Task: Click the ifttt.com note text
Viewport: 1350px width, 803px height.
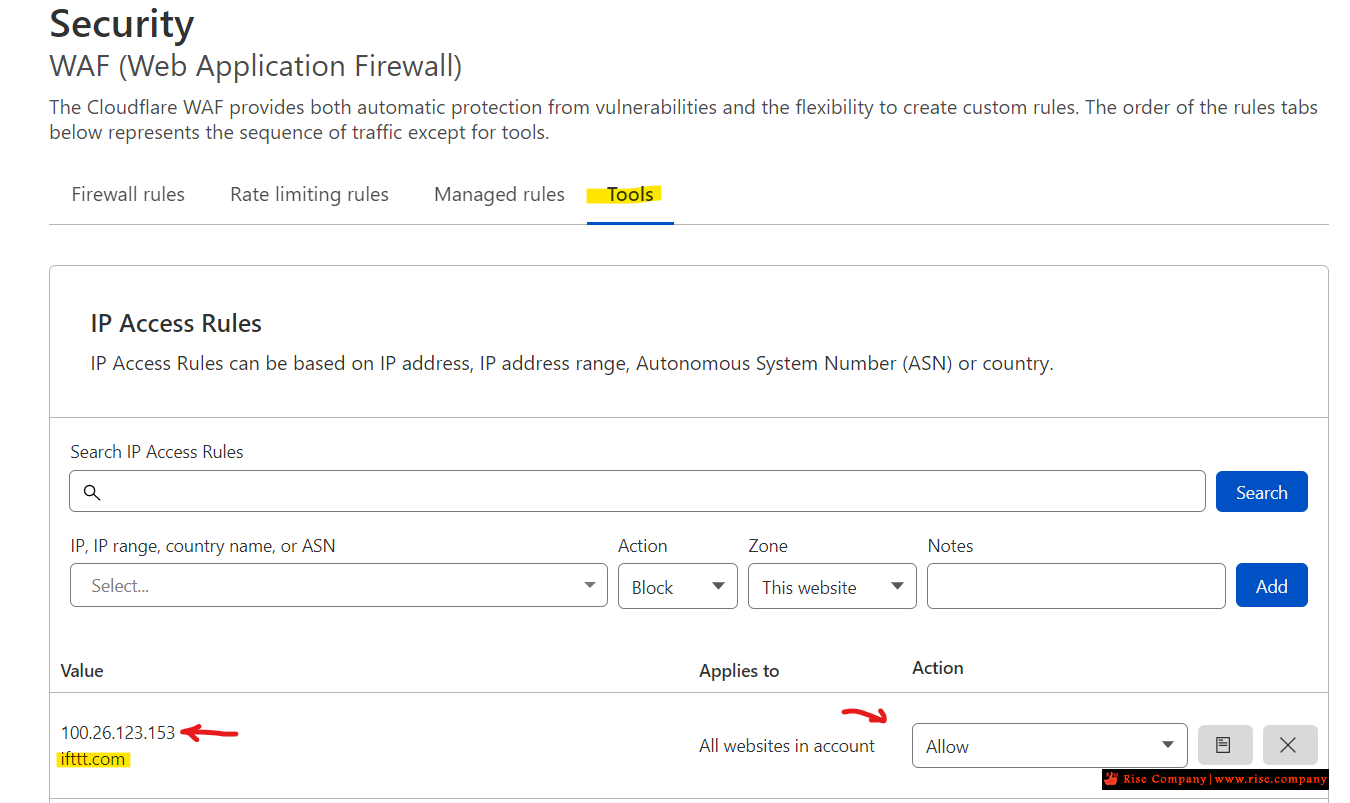Action: (x=93, y=759)
